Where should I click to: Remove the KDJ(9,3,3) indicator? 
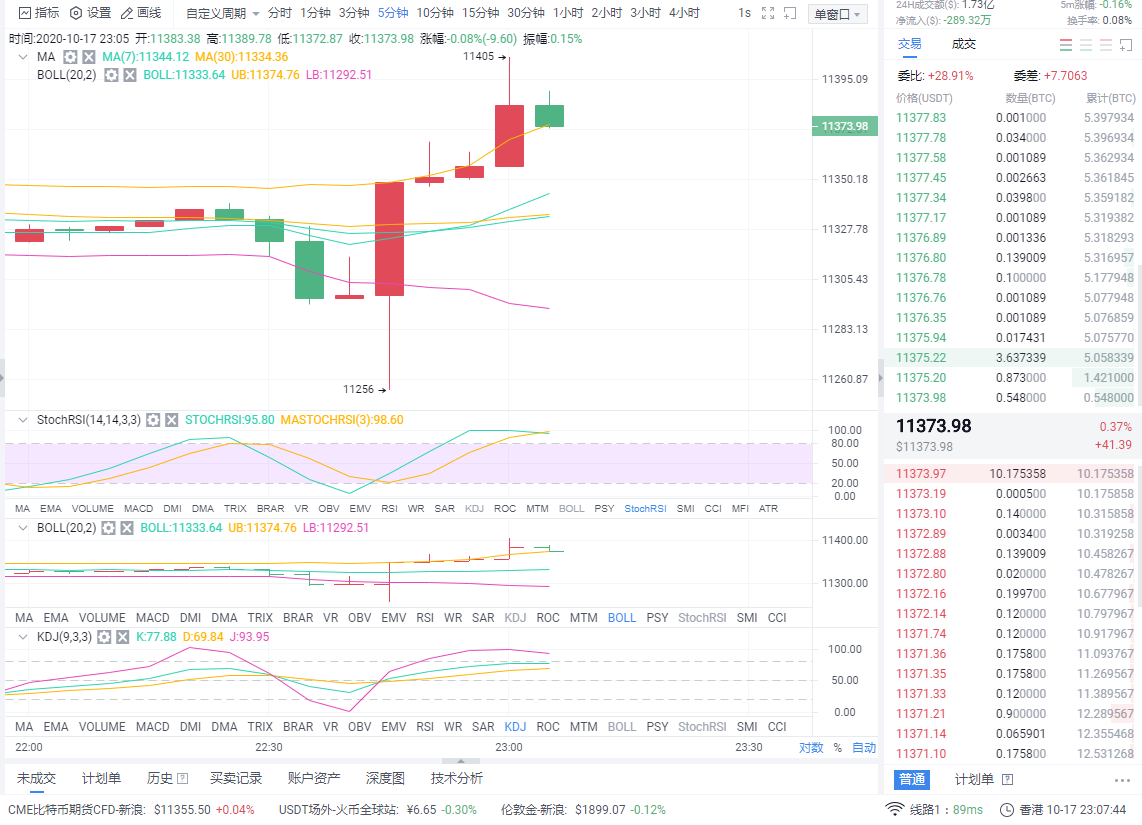(x=122, y=636)
